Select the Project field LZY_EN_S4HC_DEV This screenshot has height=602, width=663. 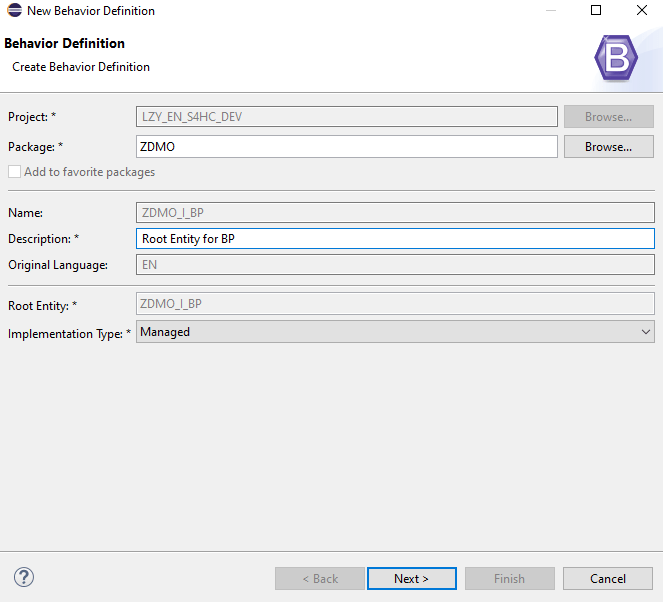[x=346, y=117]
